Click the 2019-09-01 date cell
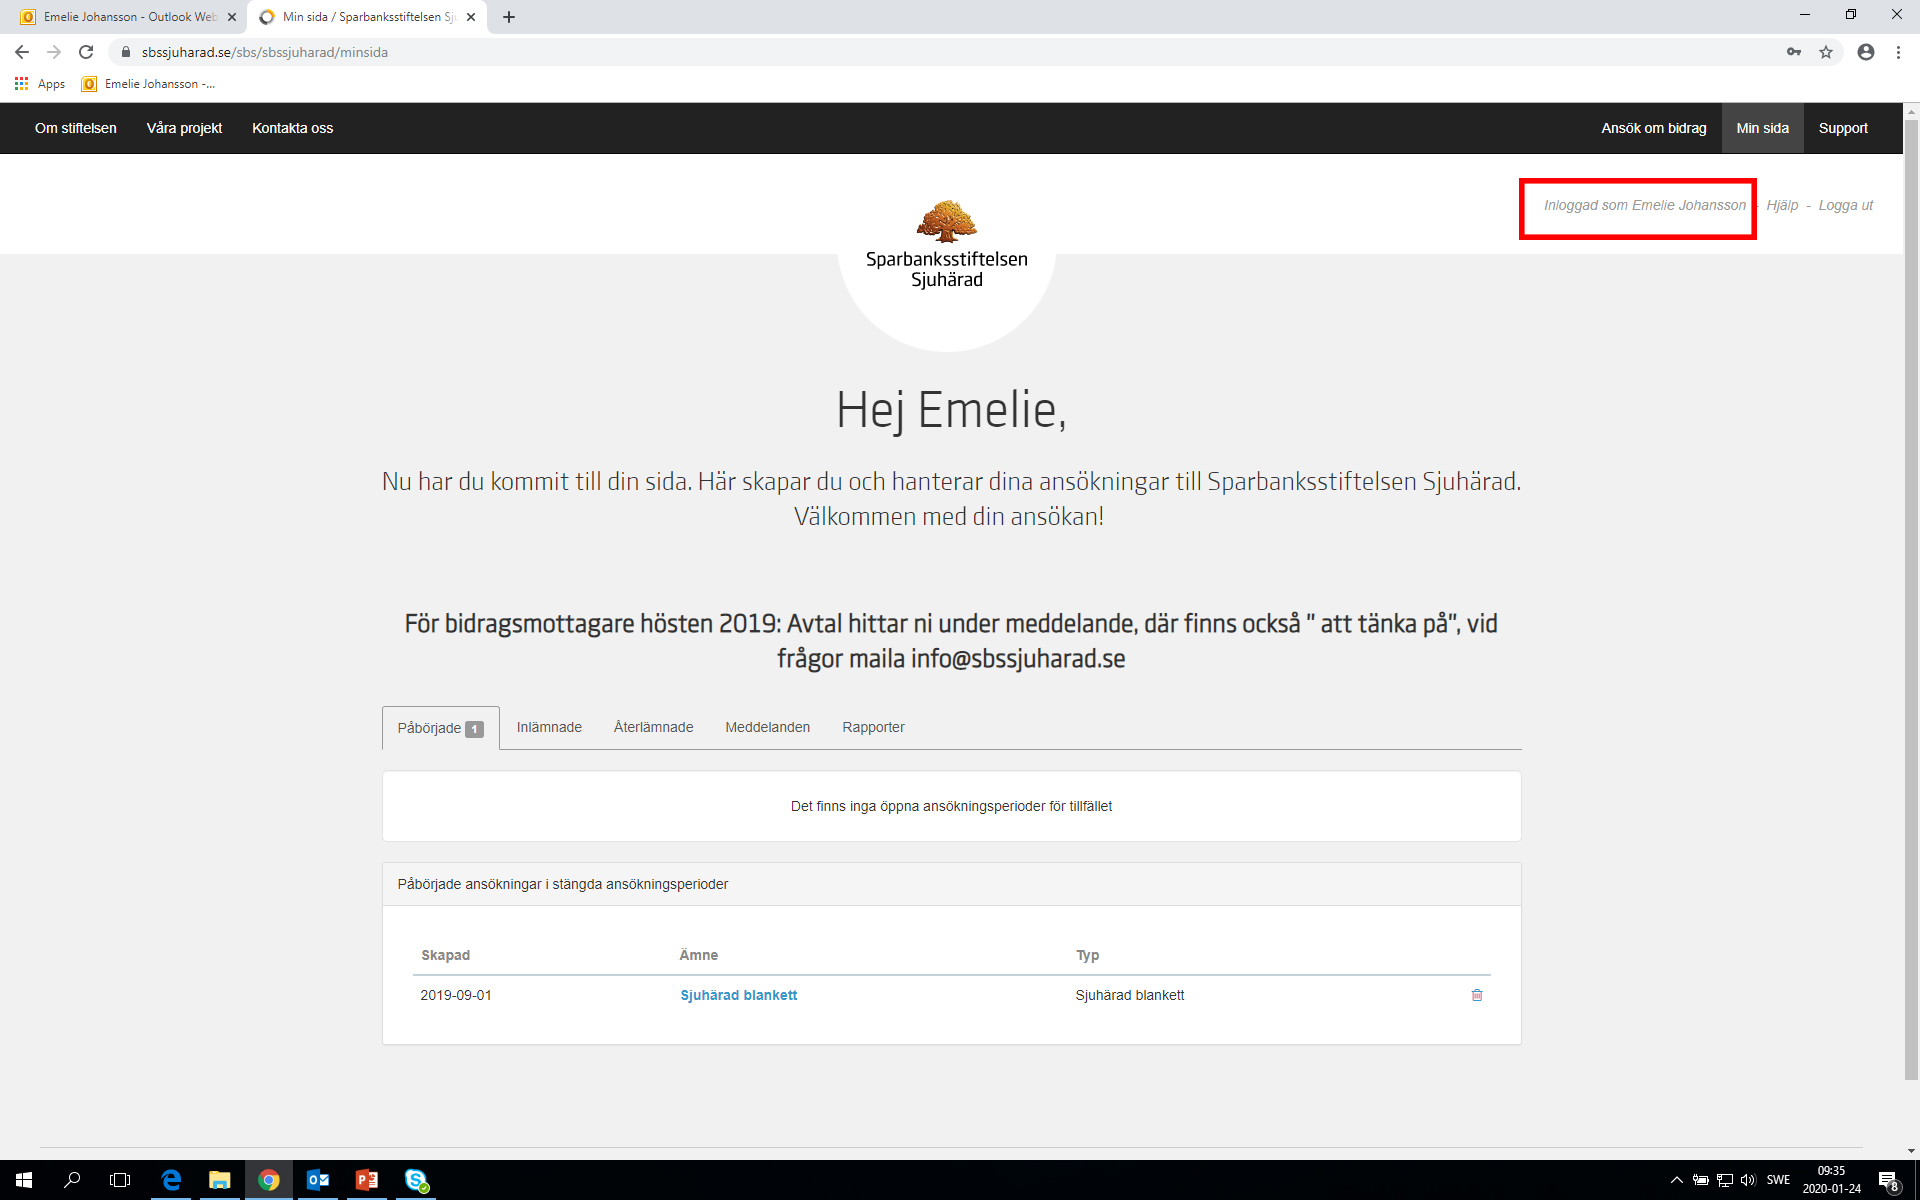1920x1200 pixels. [456, 995]
